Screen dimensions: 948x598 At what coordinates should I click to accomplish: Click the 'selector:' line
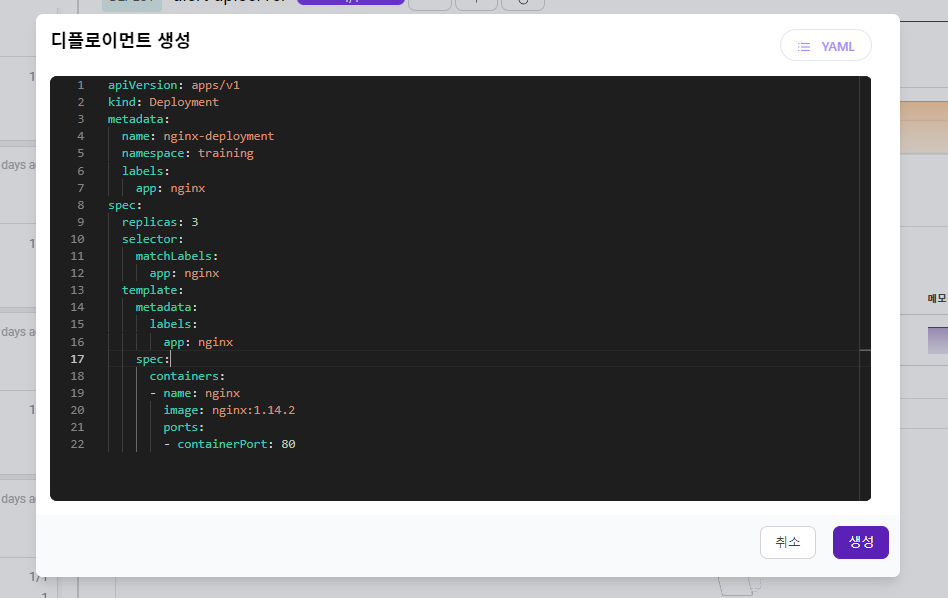tap(152, 239)
